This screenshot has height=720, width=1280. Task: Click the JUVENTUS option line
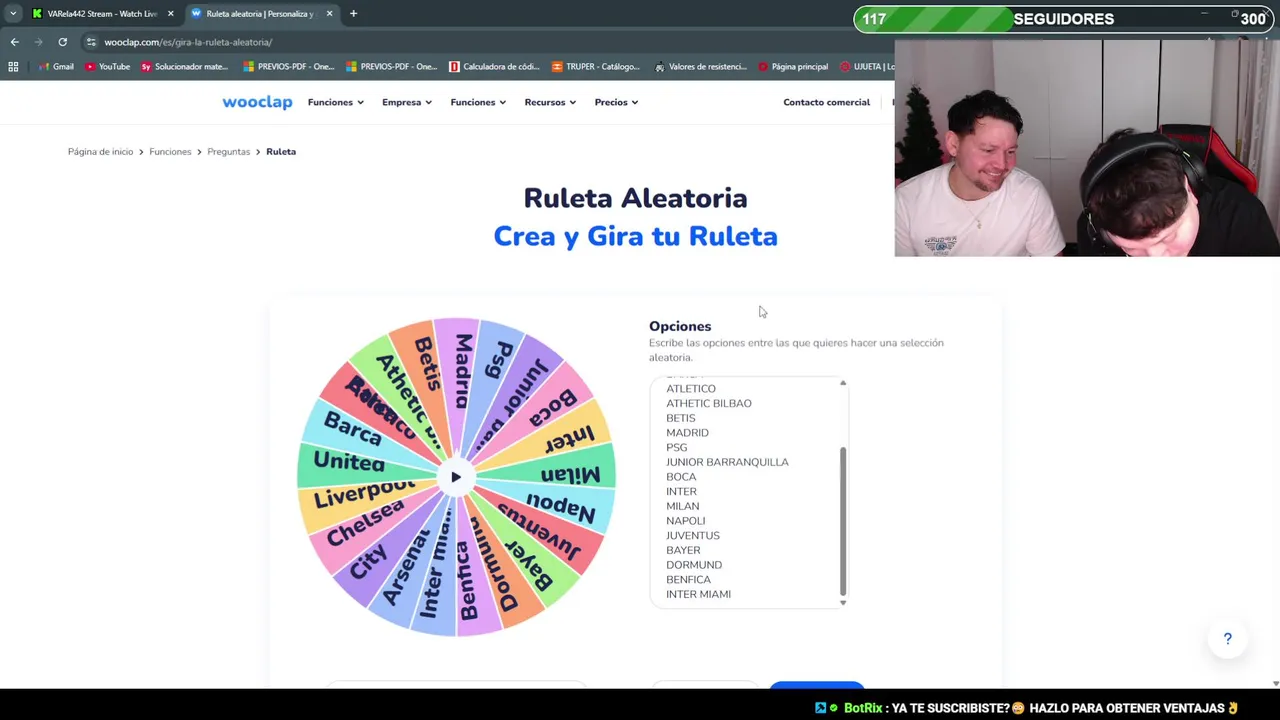[x=693, y=536]
